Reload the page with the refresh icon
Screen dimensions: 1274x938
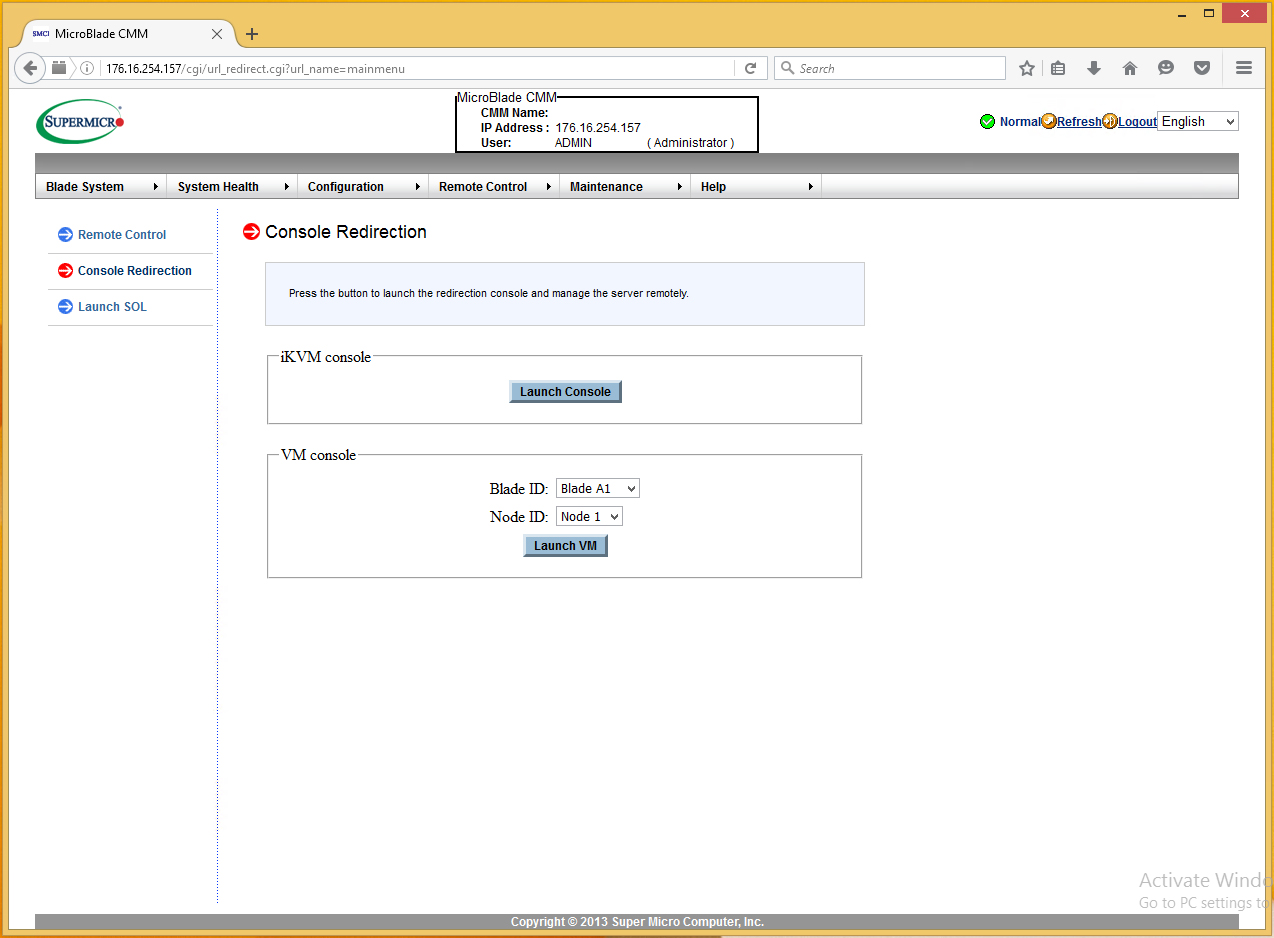pyautogui.click(x=751, y=68)
